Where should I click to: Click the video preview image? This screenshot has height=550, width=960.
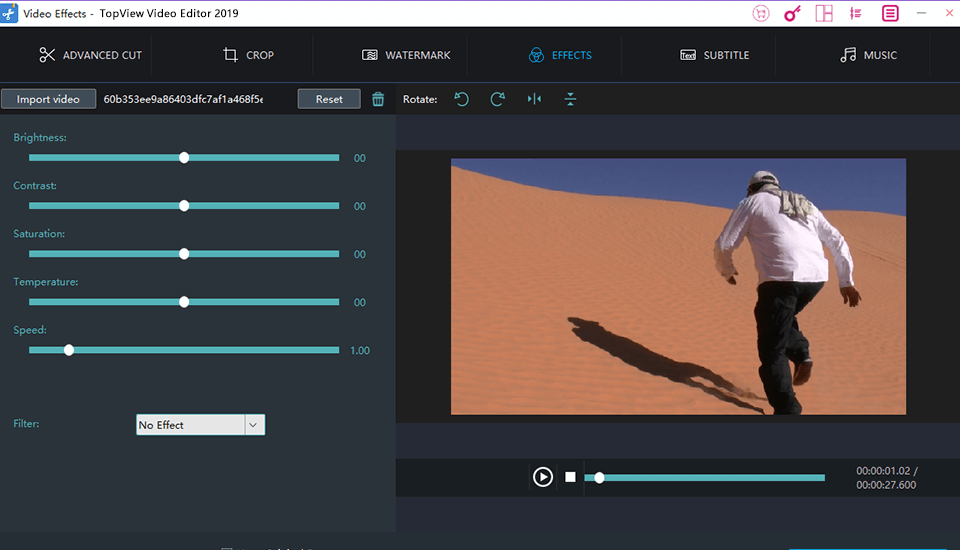pyautogui.click(x=678, y=287)
